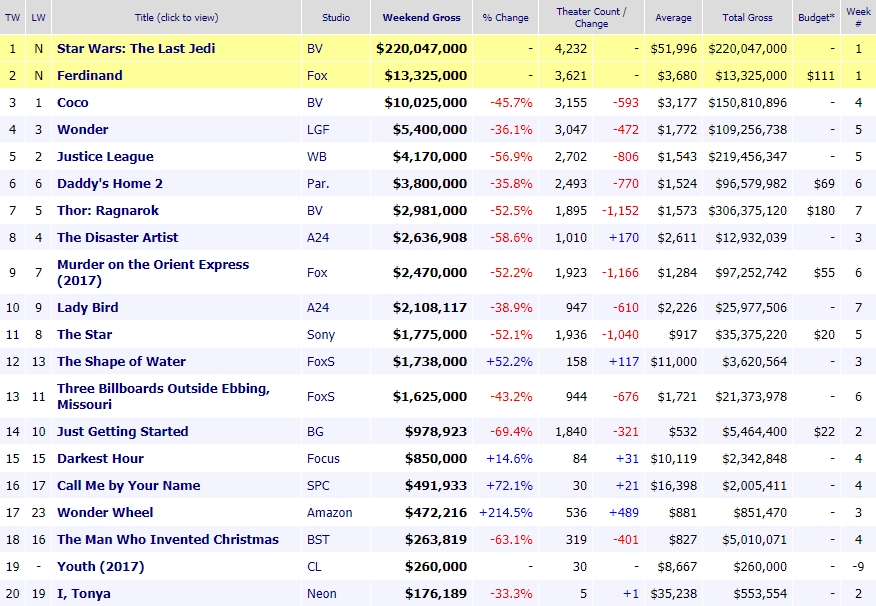Sort by TW column header

[12, 17]
